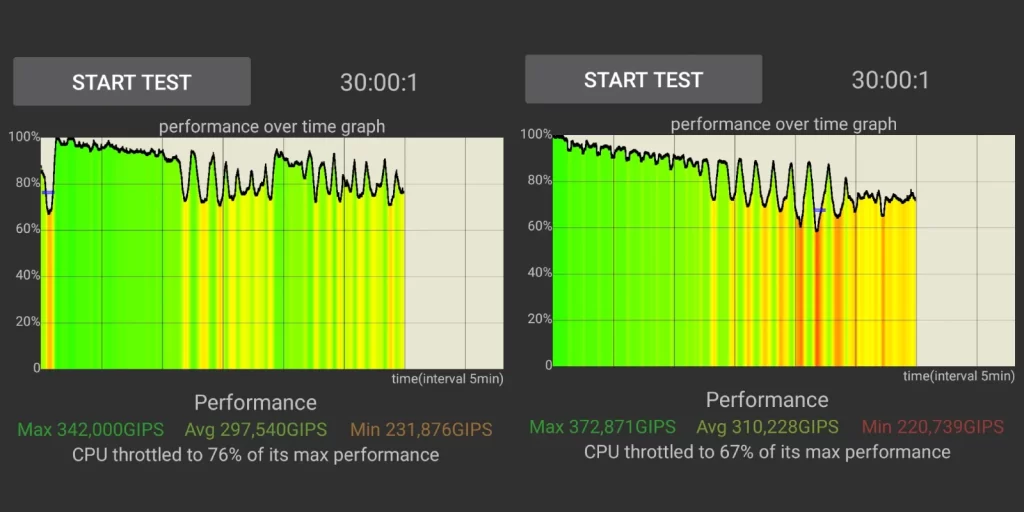Viewport: 1024px width, 512px height.
Task: Click the Avg 297,540GIPS value
Action: tap(256, 430)
